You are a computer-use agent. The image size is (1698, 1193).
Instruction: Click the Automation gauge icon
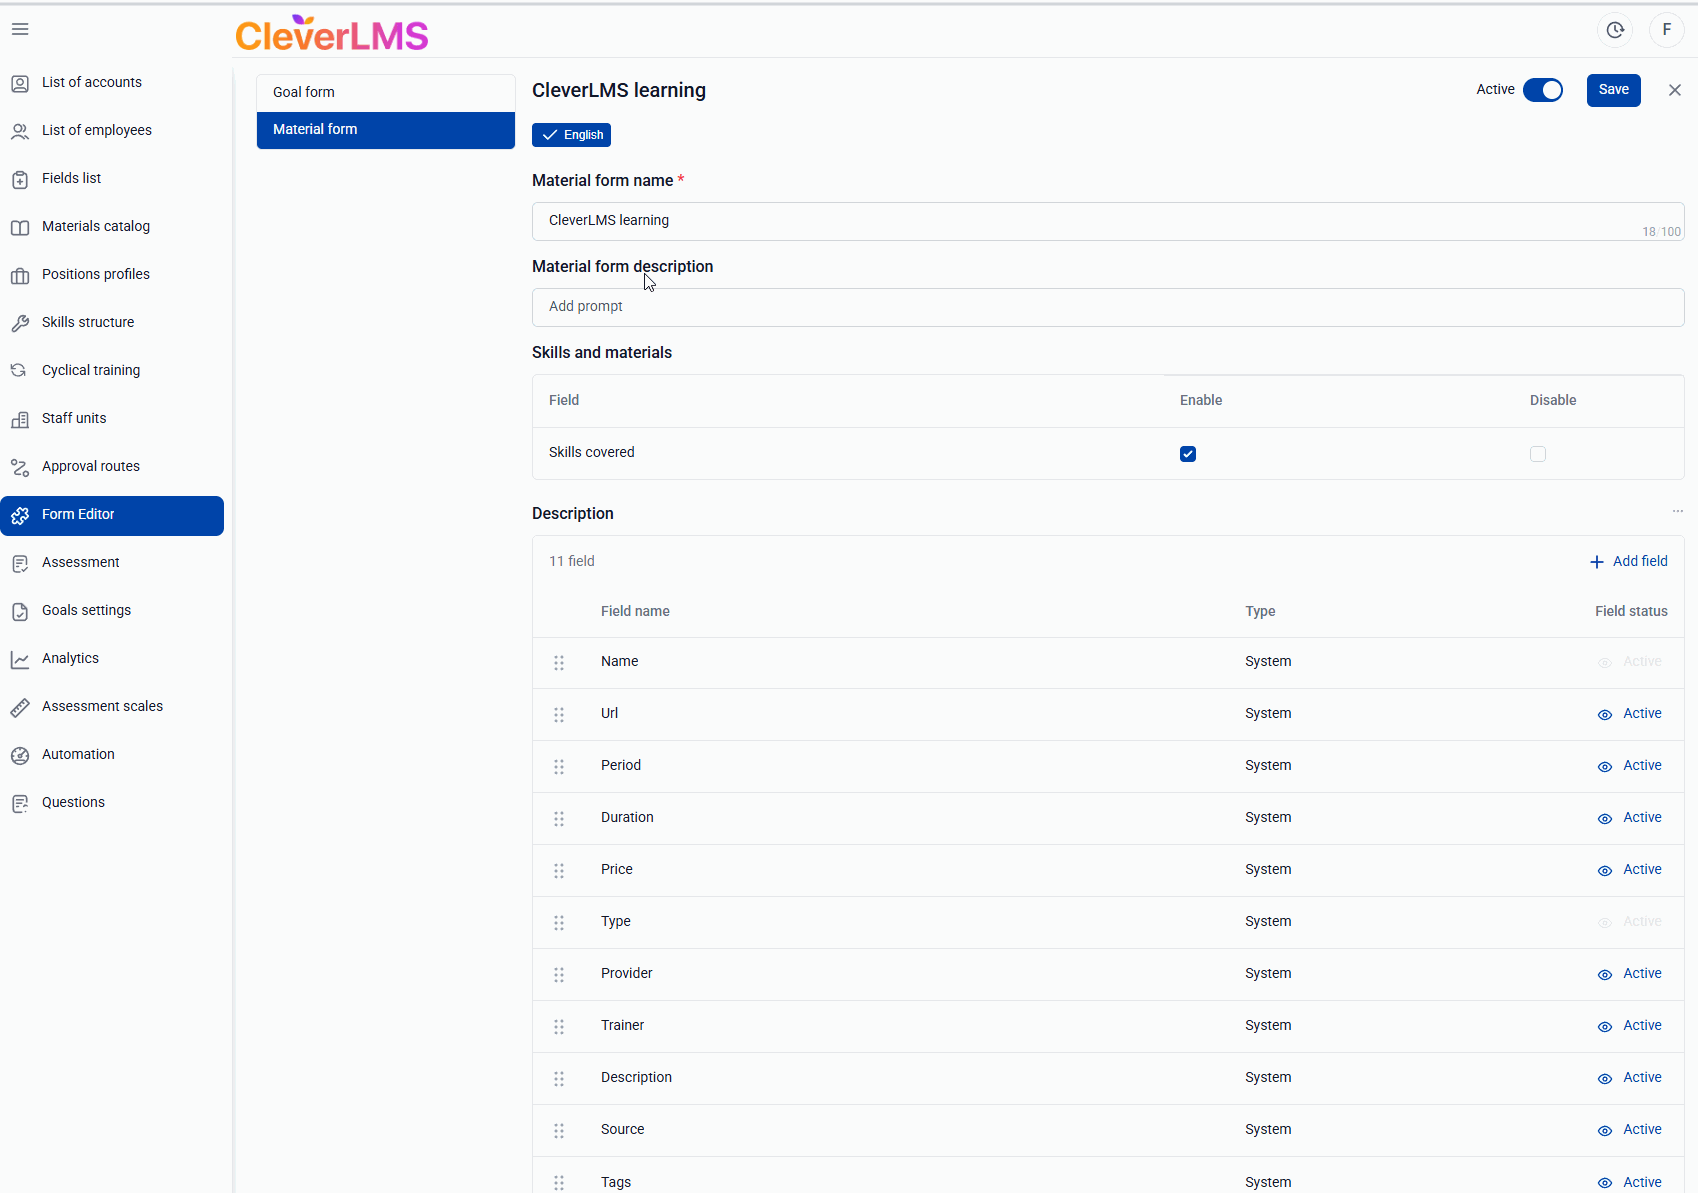coord(20,755)
